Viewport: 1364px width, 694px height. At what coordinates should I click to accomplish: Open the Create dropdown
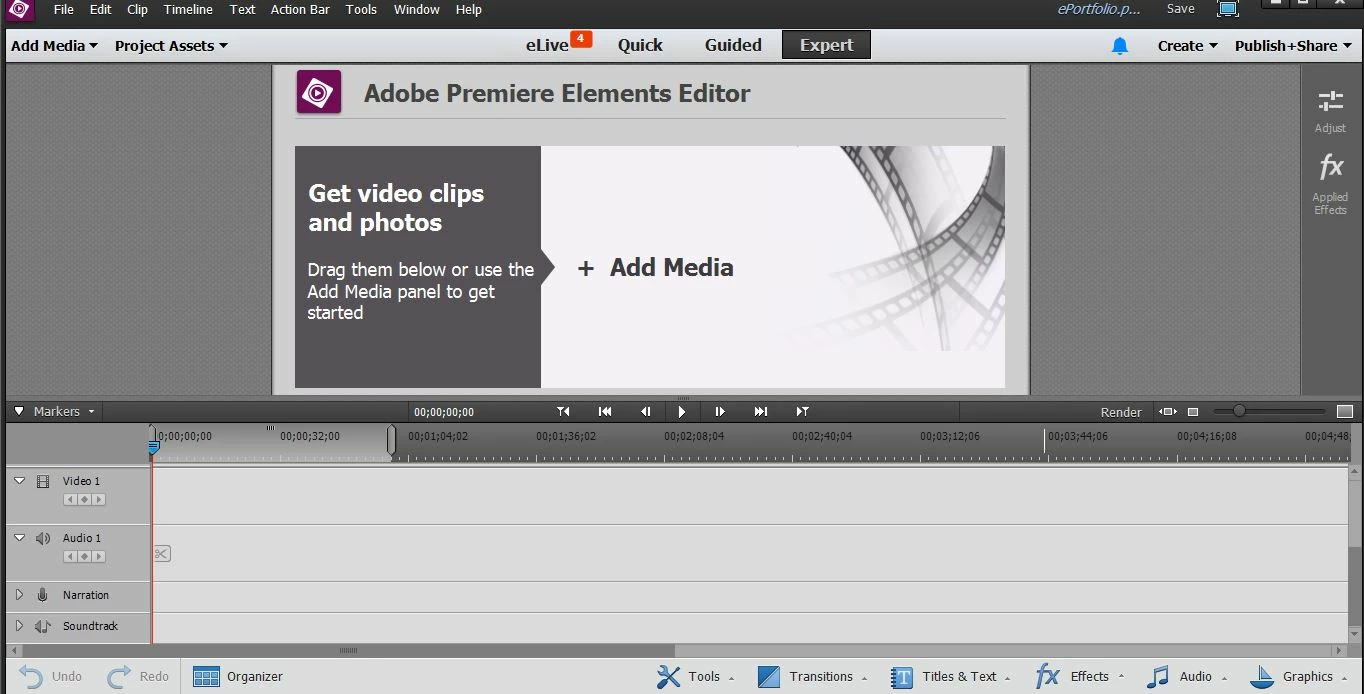(x=1187, y=46)
